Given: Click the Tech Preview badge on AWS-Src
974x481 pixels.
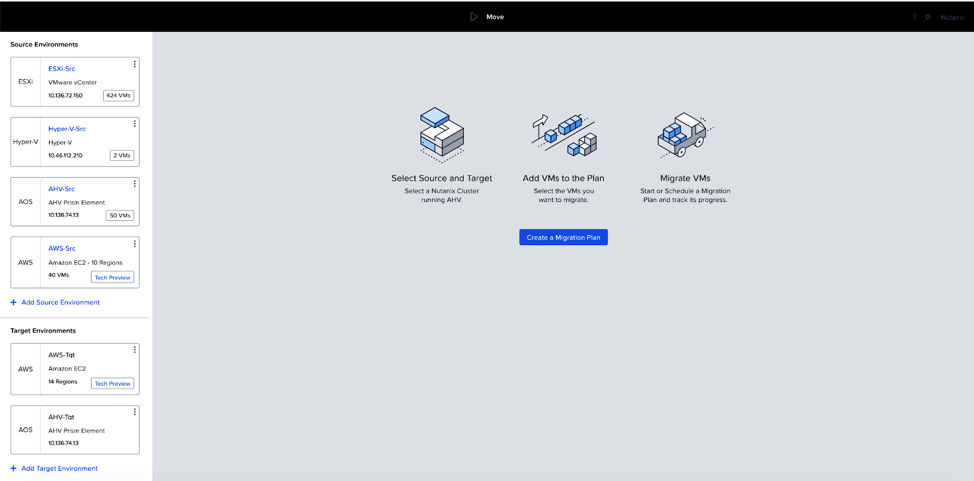Looking at the screenshot, I should click(112, 277).
